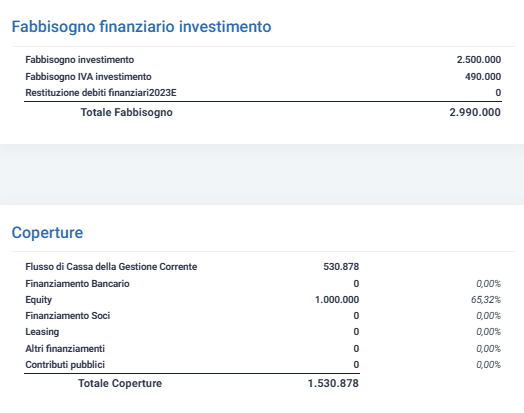Click the Totale Fabbisogno label
The width and height of the screenshot is (524, 413).
(127, 112)
